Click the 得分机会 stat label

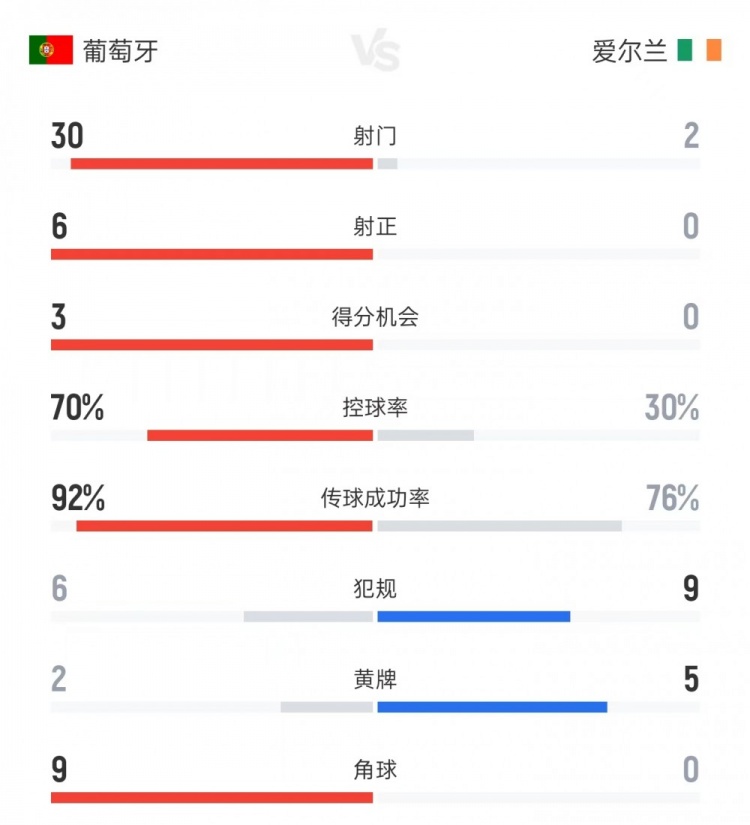pyautogui.click(x=375, y=318)
